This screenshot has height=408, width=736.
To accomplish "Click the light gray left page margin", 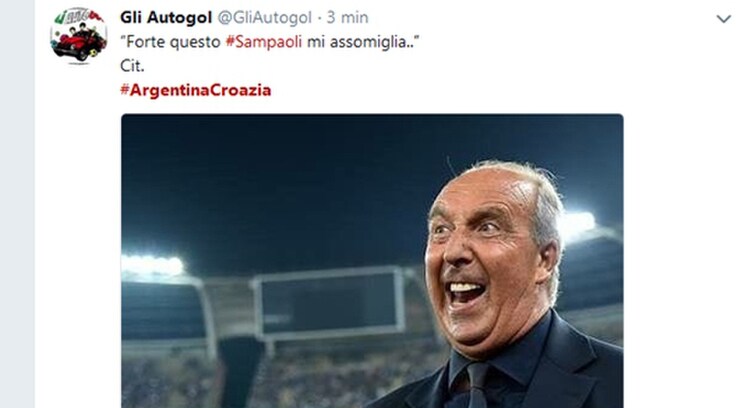I will pyautogui.click(x=17, y=204).
